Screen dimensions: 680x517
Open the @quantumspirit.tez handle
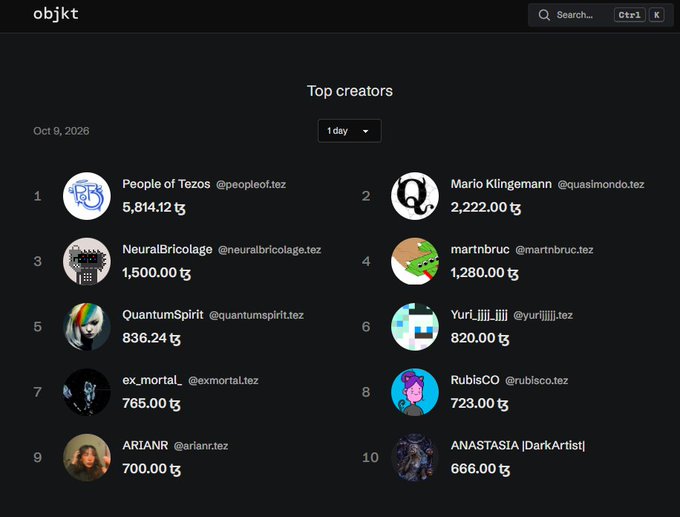click(256, 315)
